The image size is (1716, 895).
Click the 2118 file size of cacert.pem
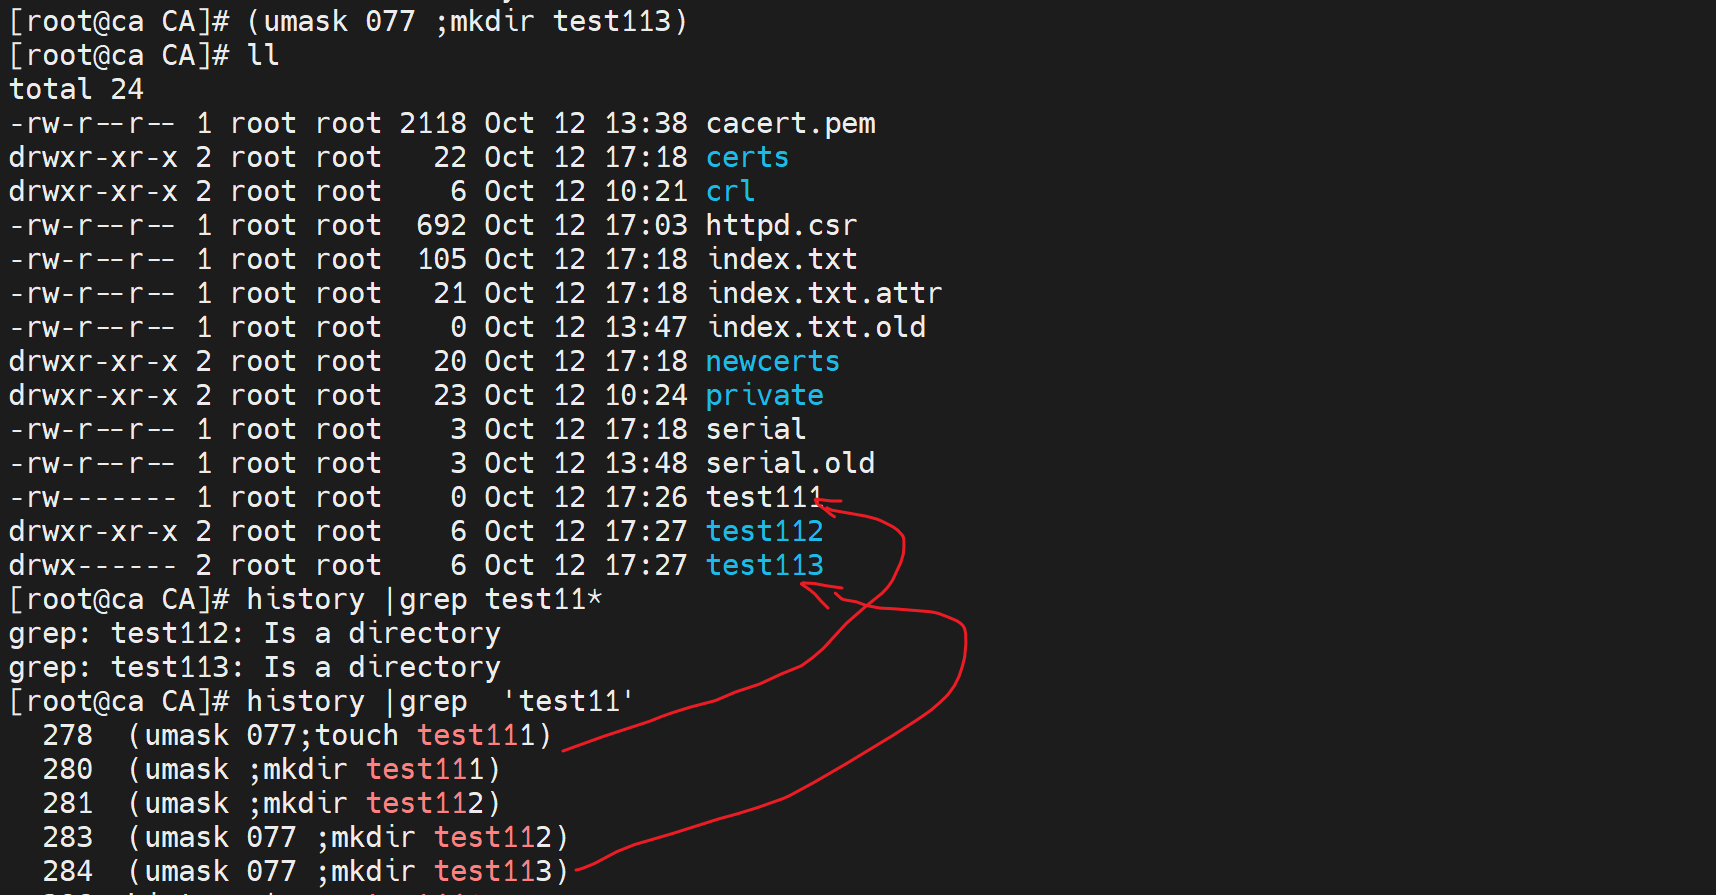(x=433, y=124)
